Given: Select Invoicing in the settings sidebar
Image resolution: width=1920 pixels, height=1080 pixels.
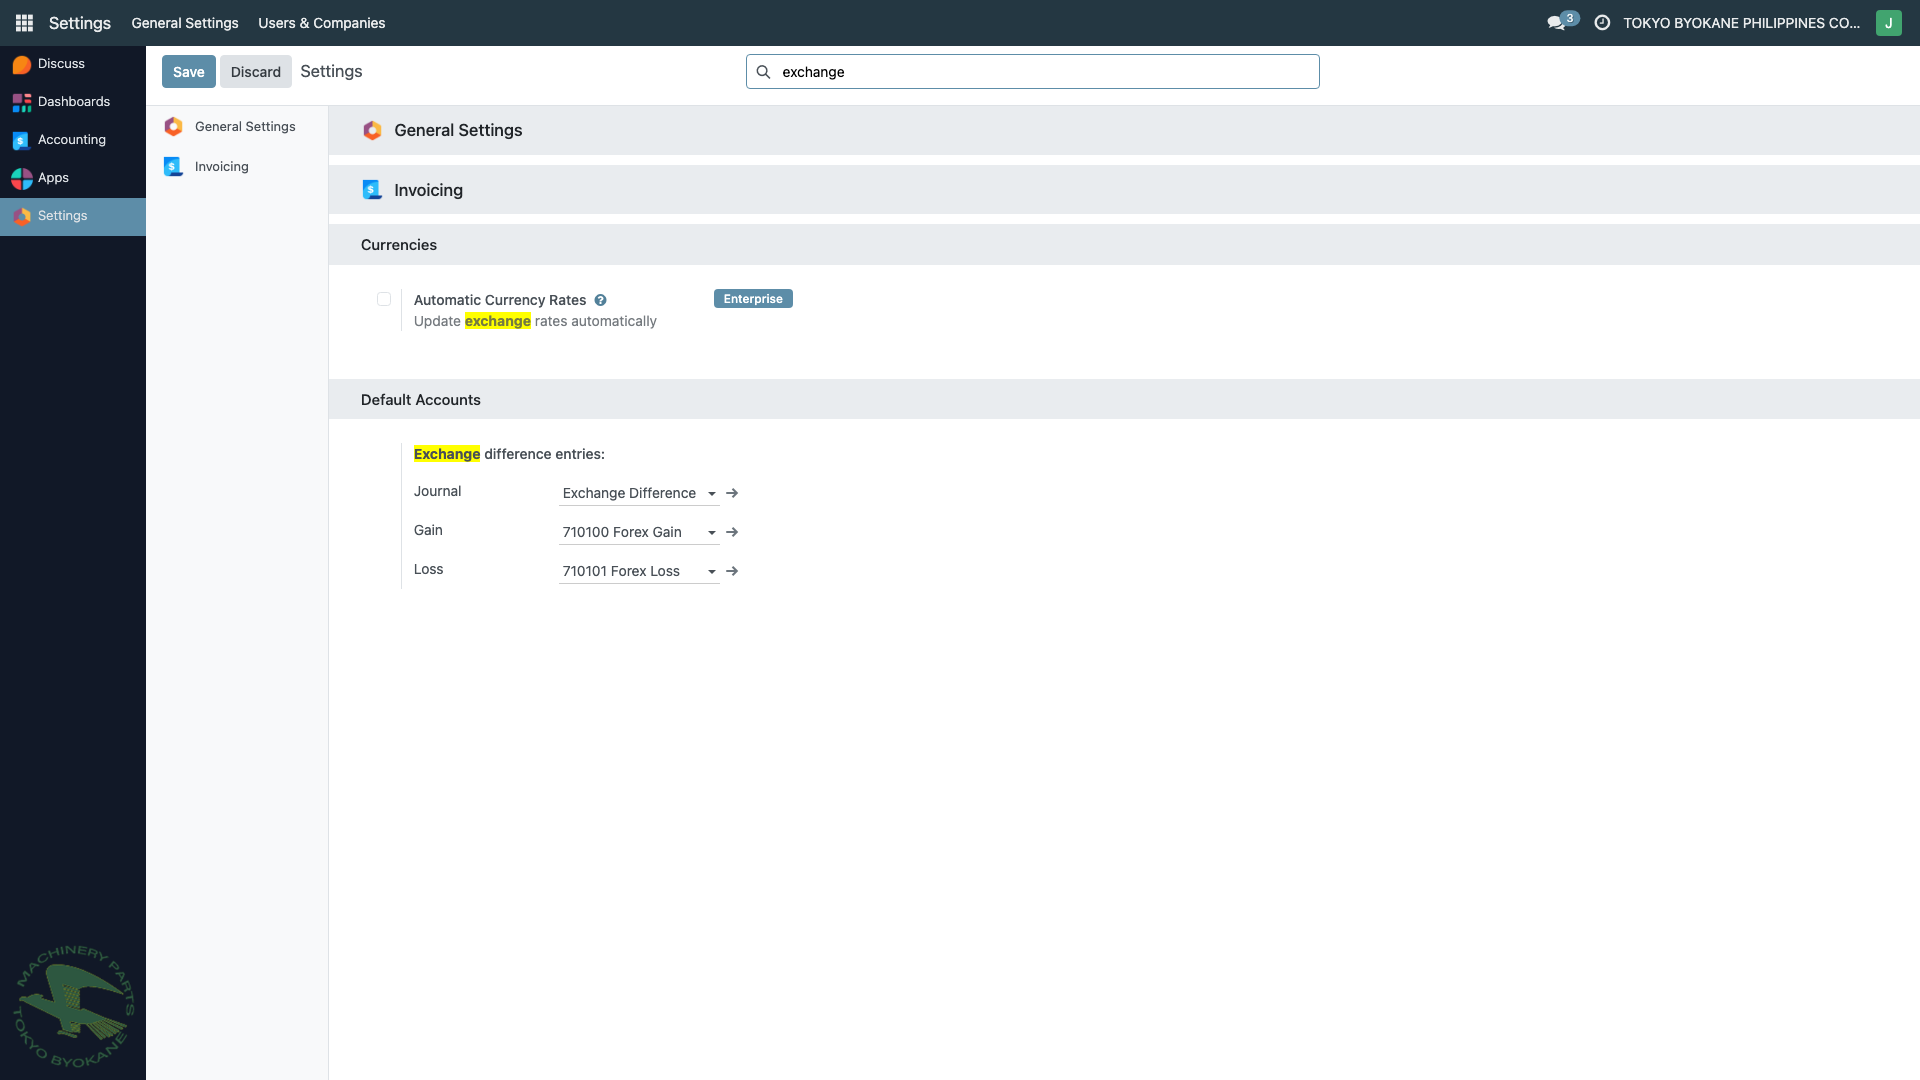Looking at the screenshot, I should (221, 166).
